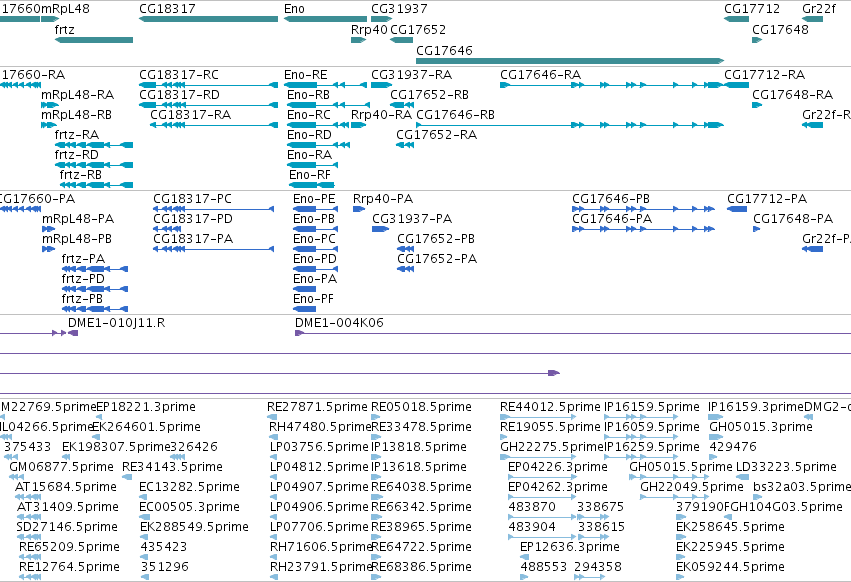The height and width of the screenshot is (582, 851).
Task: Select transcript label "CG17646-RB"
Action: click(x=455, y=115)
